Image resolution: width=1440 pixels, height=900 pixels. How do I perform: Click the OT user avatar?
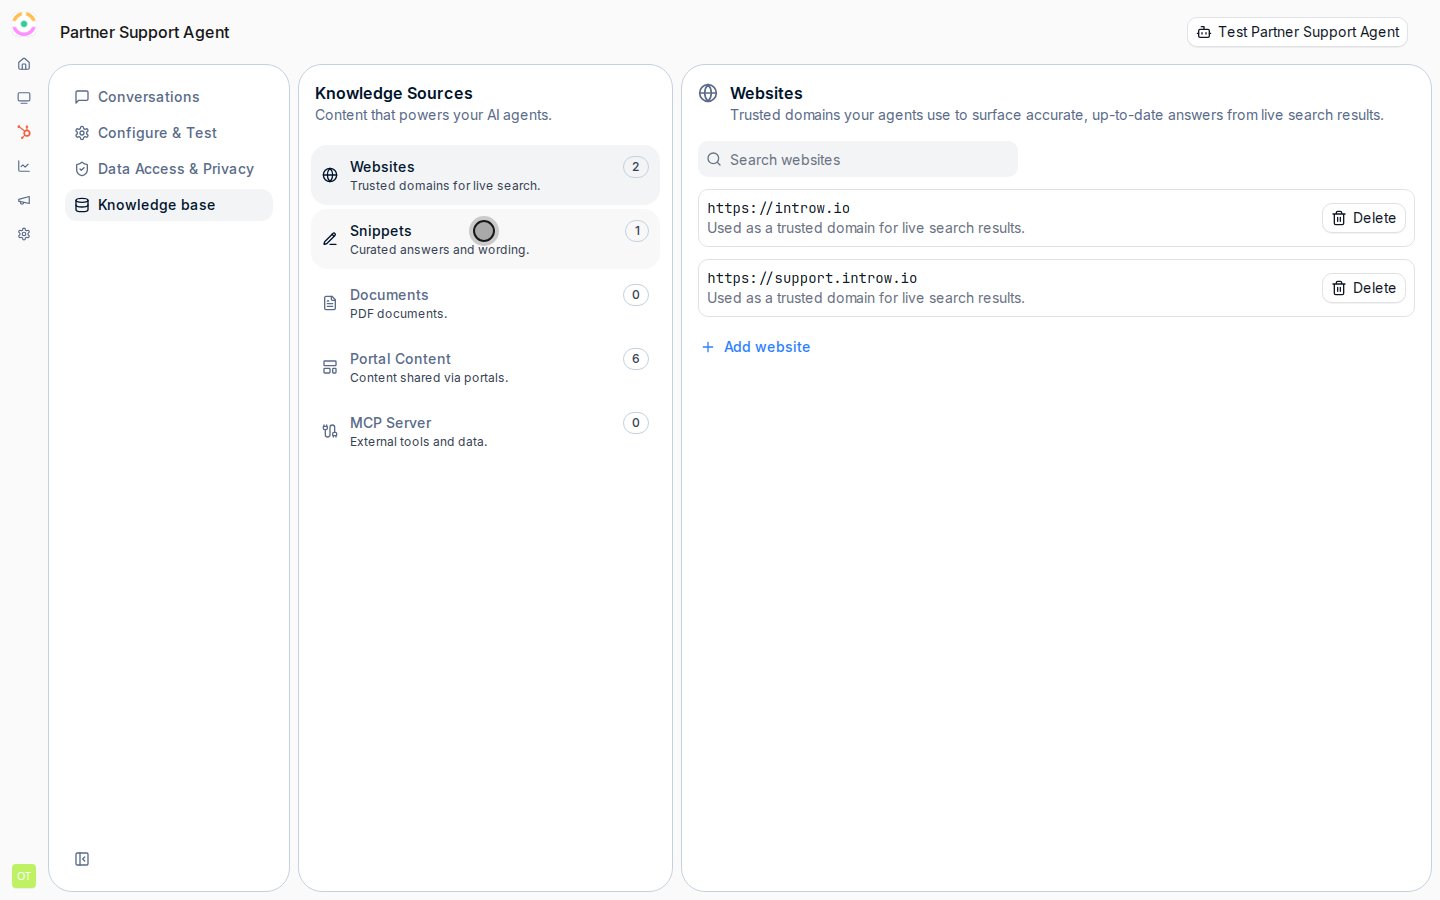point(24,876)
